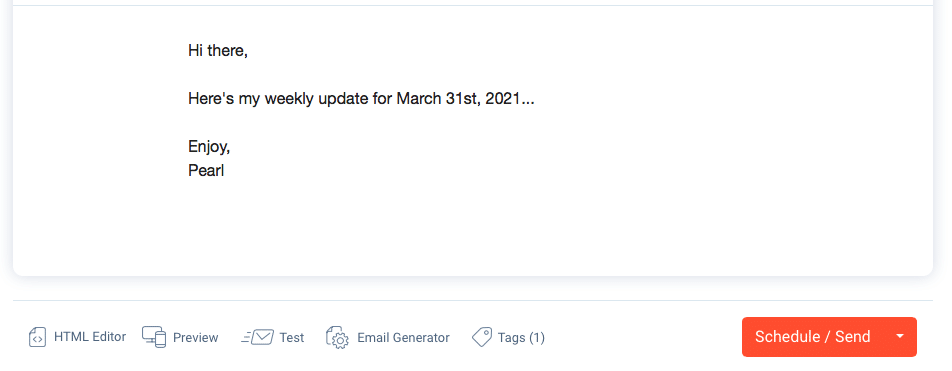Screen dimensions: 952x371
Task: Open the HTML Editor code file icon
Action: pos(37,337)
